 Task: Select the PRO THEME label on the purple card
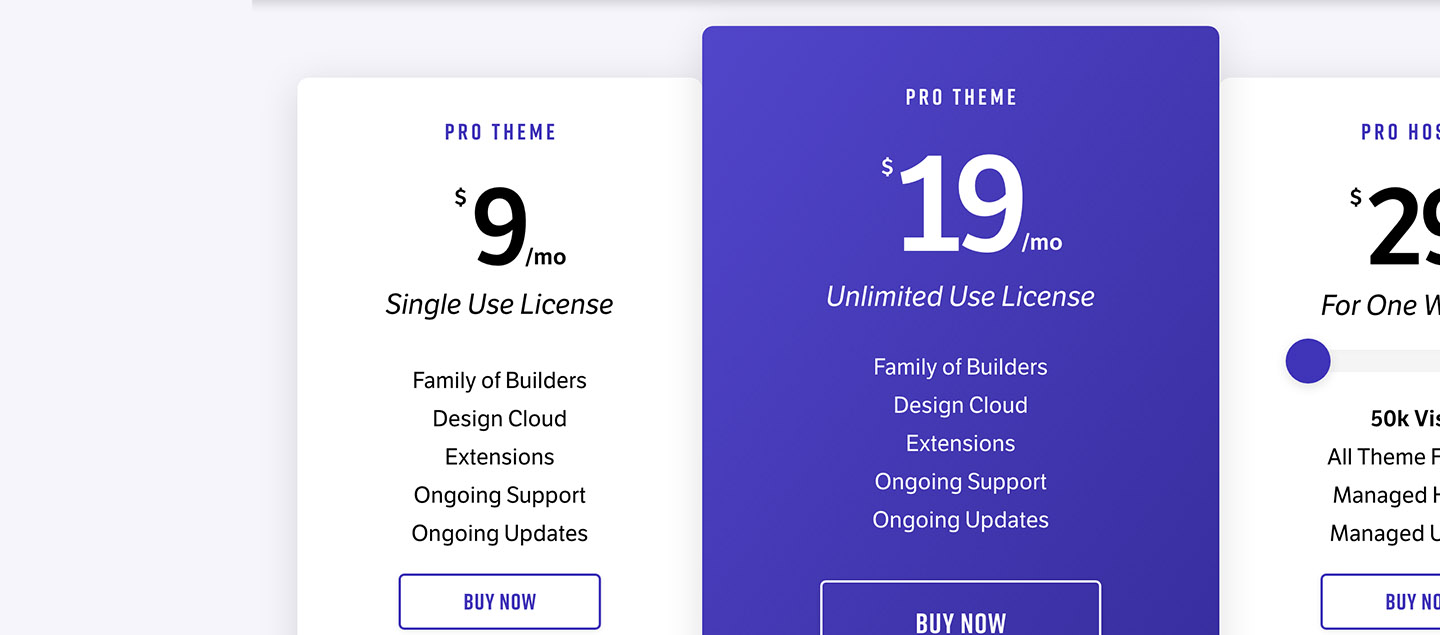point(960,97)
